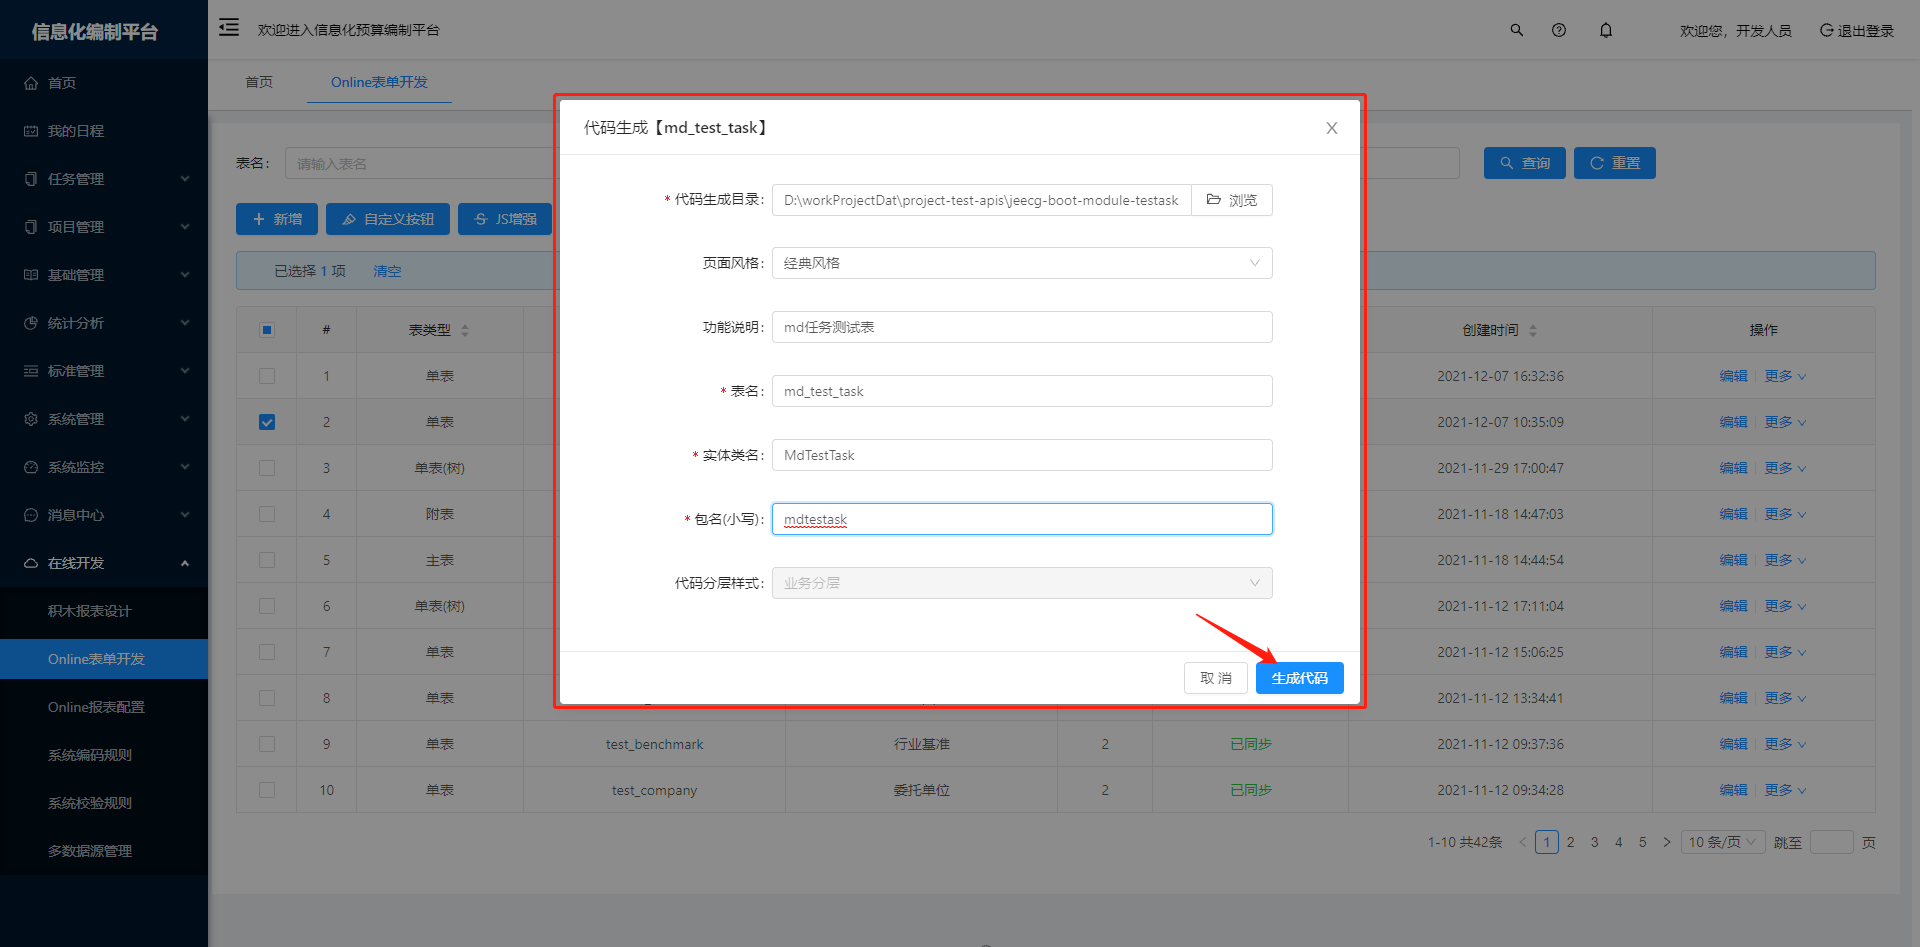Switch to the 首页 tab

click(259, 82)
